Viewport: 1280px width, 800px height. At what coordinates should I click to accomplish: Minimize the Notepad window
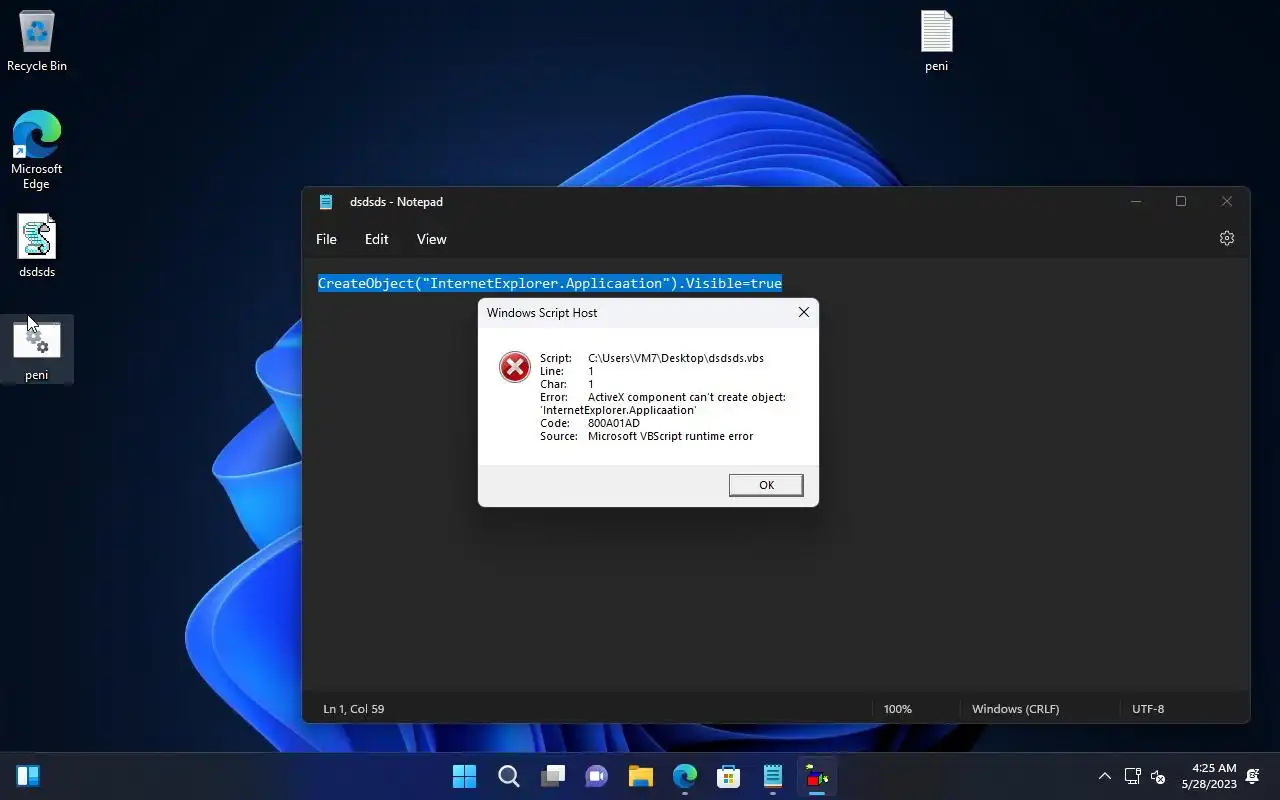pyautogui.click(x=1135, y=201)
